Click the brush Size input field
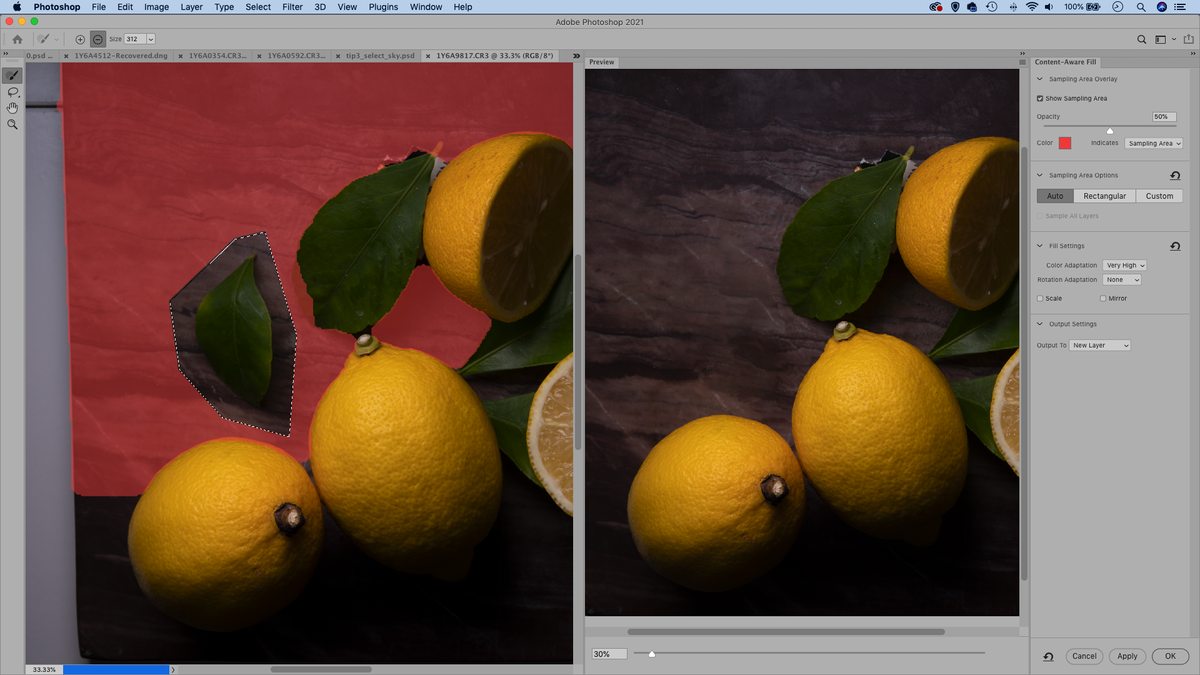Viewport: 1200px width, 675px height. [133, 39]
